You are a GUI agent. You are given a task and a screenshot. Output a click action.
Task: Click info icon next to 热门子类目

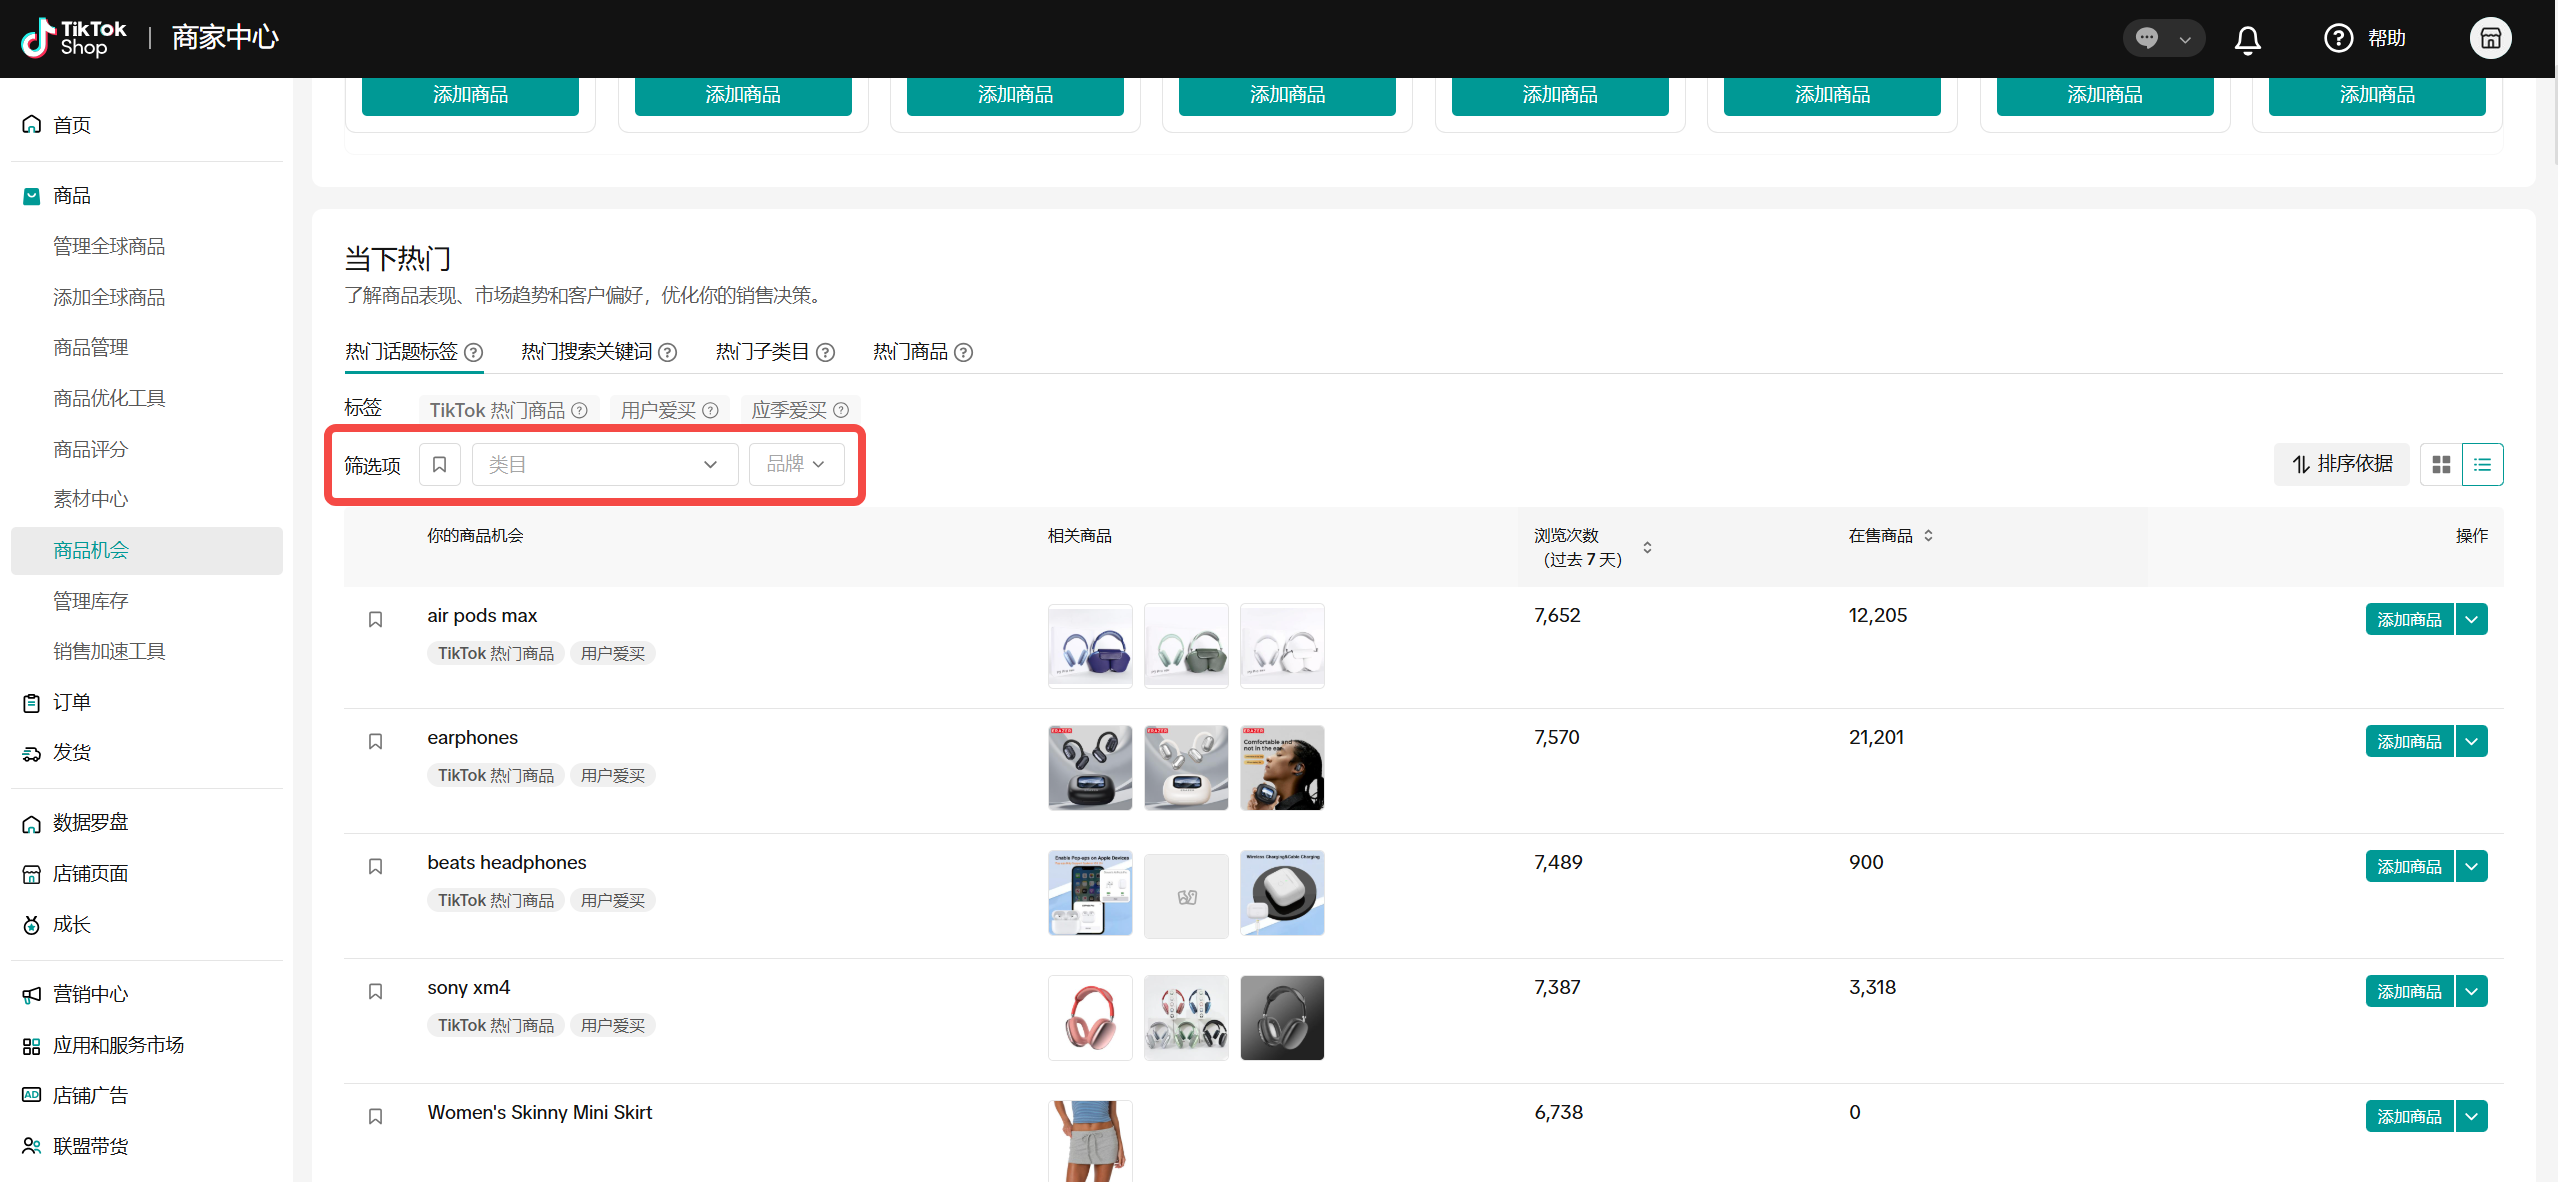(825, 353)
